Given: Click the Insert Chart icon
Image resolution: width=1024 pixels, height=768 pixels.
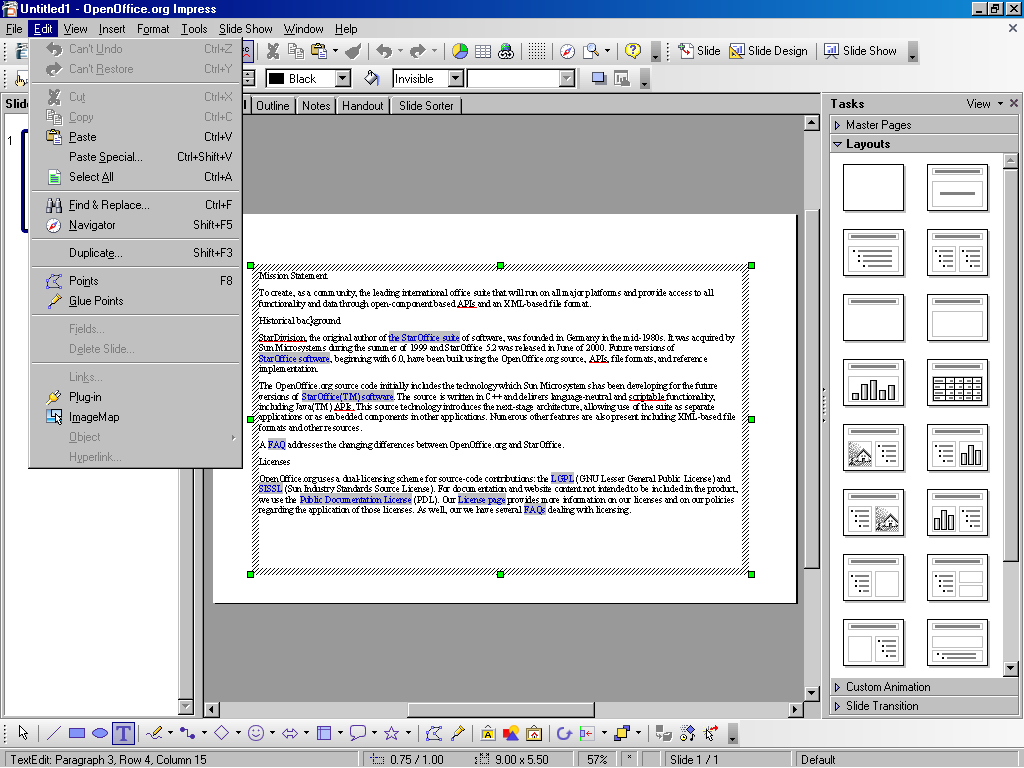Looking at the screenshot, I should 459,51.
